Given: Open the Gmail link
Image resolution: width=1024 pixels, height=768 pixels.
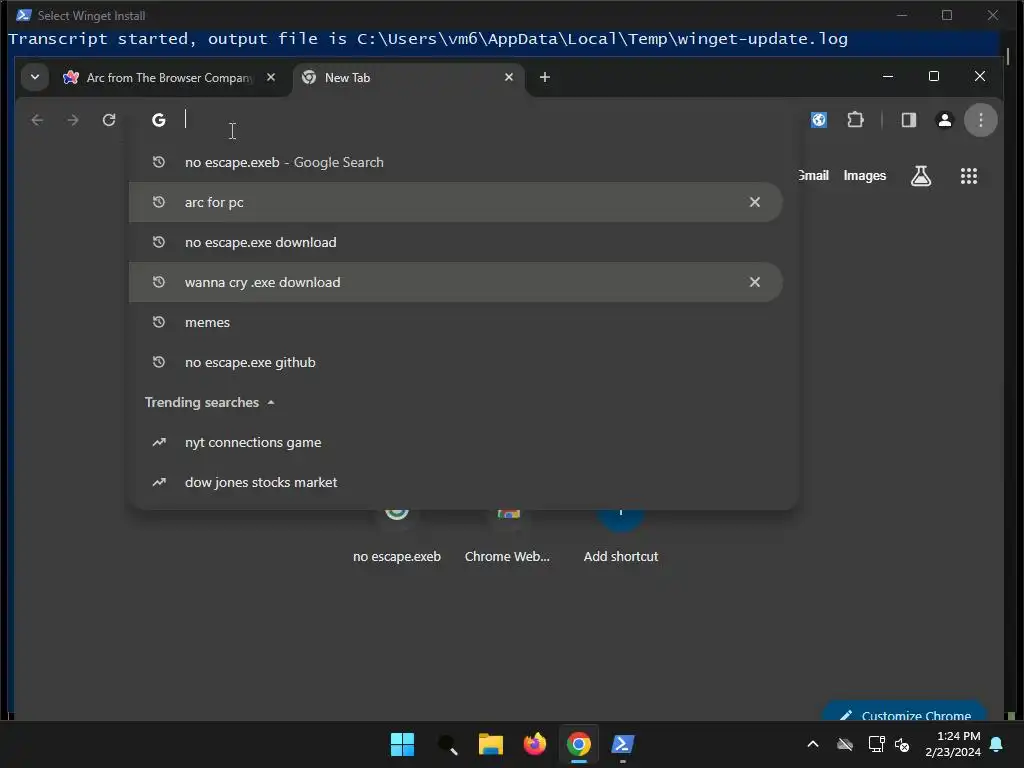Looking at the screenshot, I should coord(813,176).
